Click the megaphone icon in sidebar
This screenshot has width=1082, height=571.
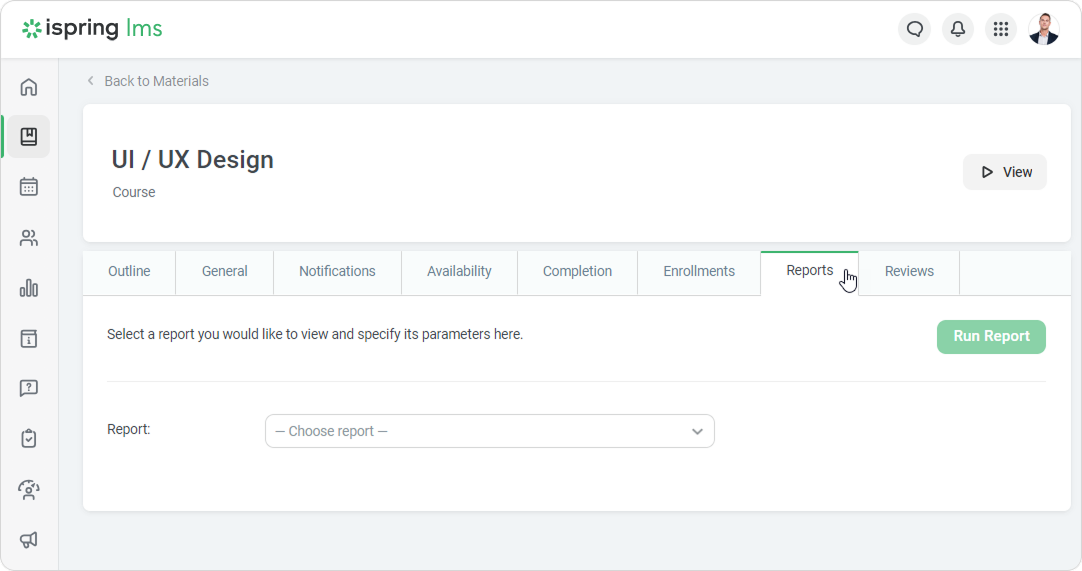point(29,540)
